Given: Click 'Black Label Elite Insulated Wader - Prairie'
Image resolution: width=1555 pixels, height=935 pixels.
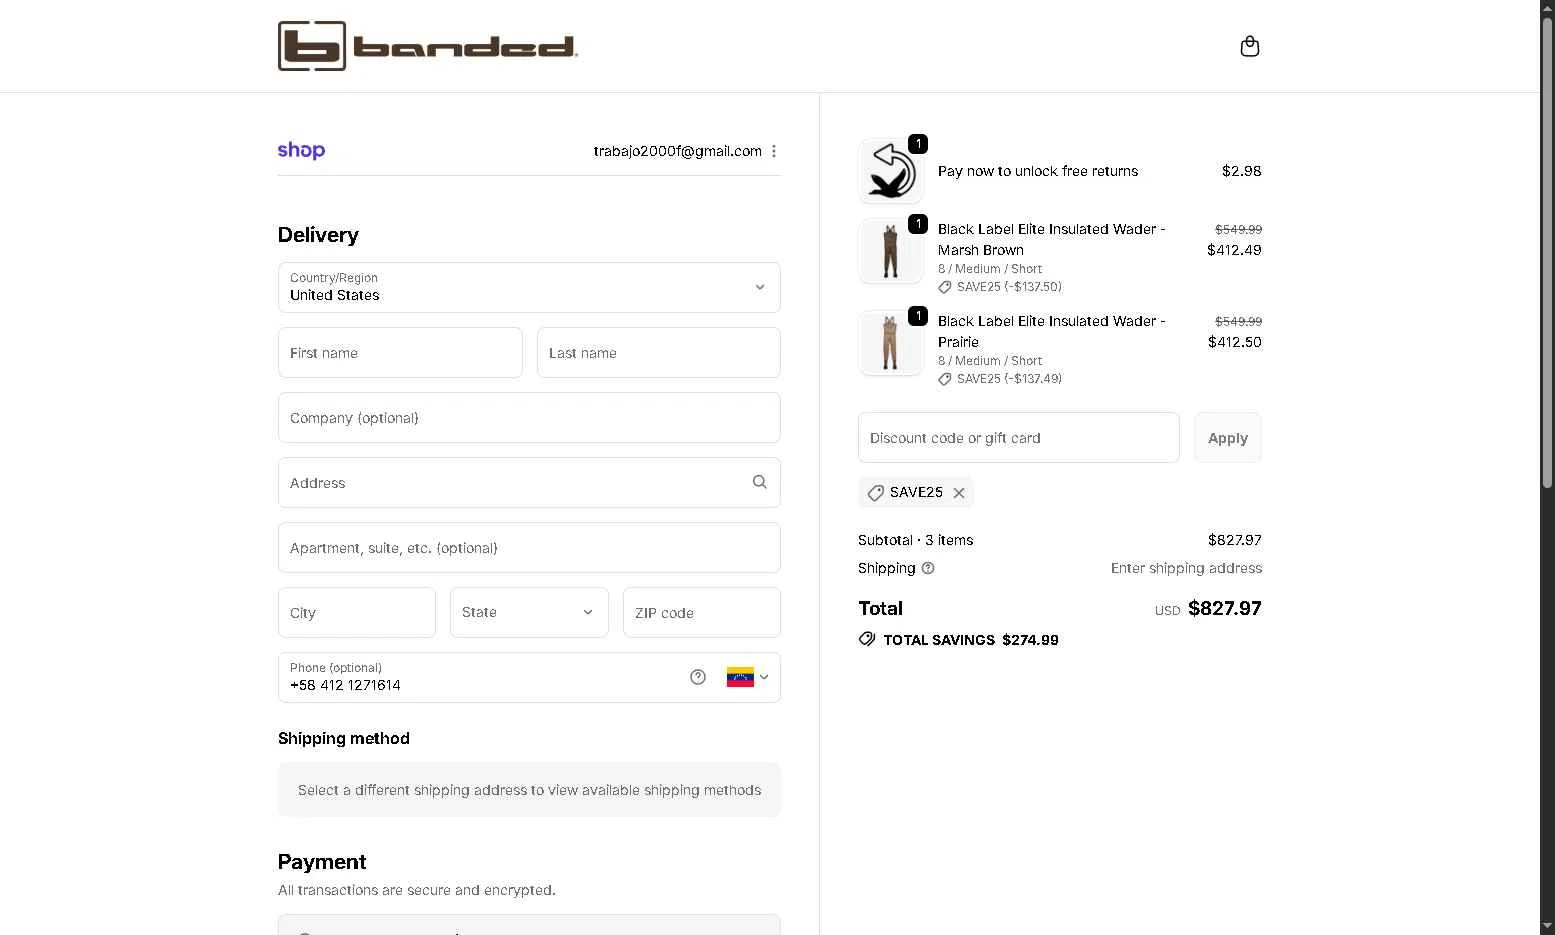Looking at the screenshot, I should tap(1052, 331).
